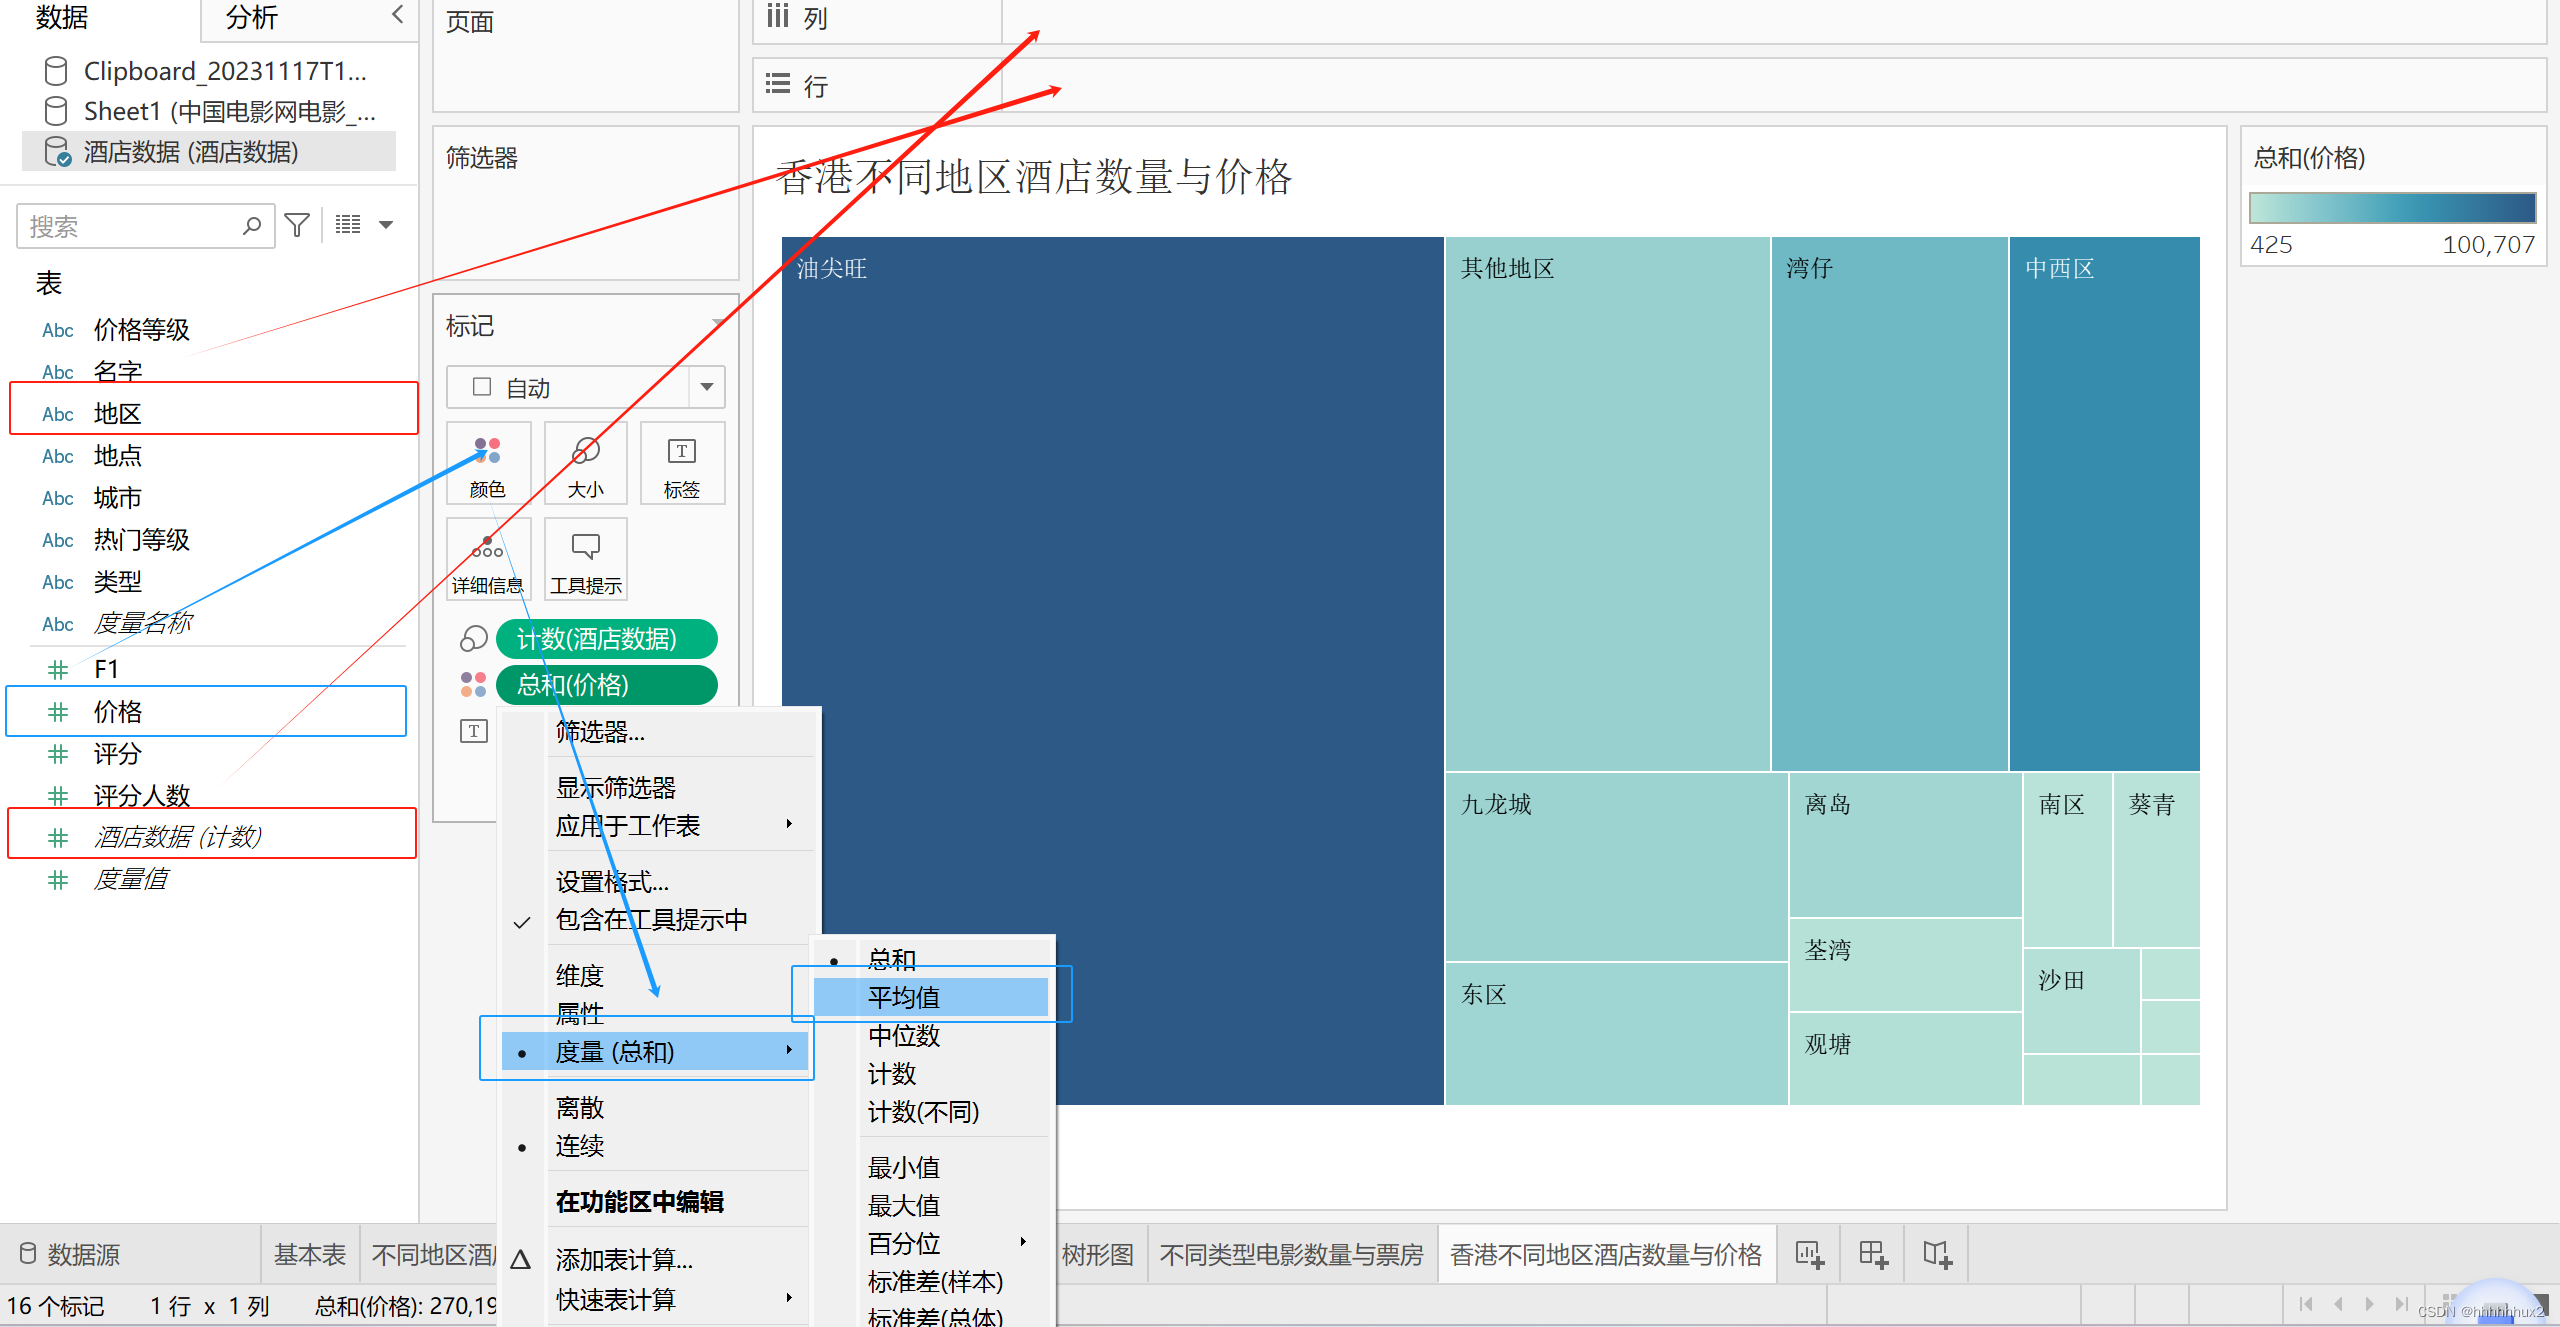2560x1327 pixels.
Task: Click the filter icon beside search box
Action: 297,226
